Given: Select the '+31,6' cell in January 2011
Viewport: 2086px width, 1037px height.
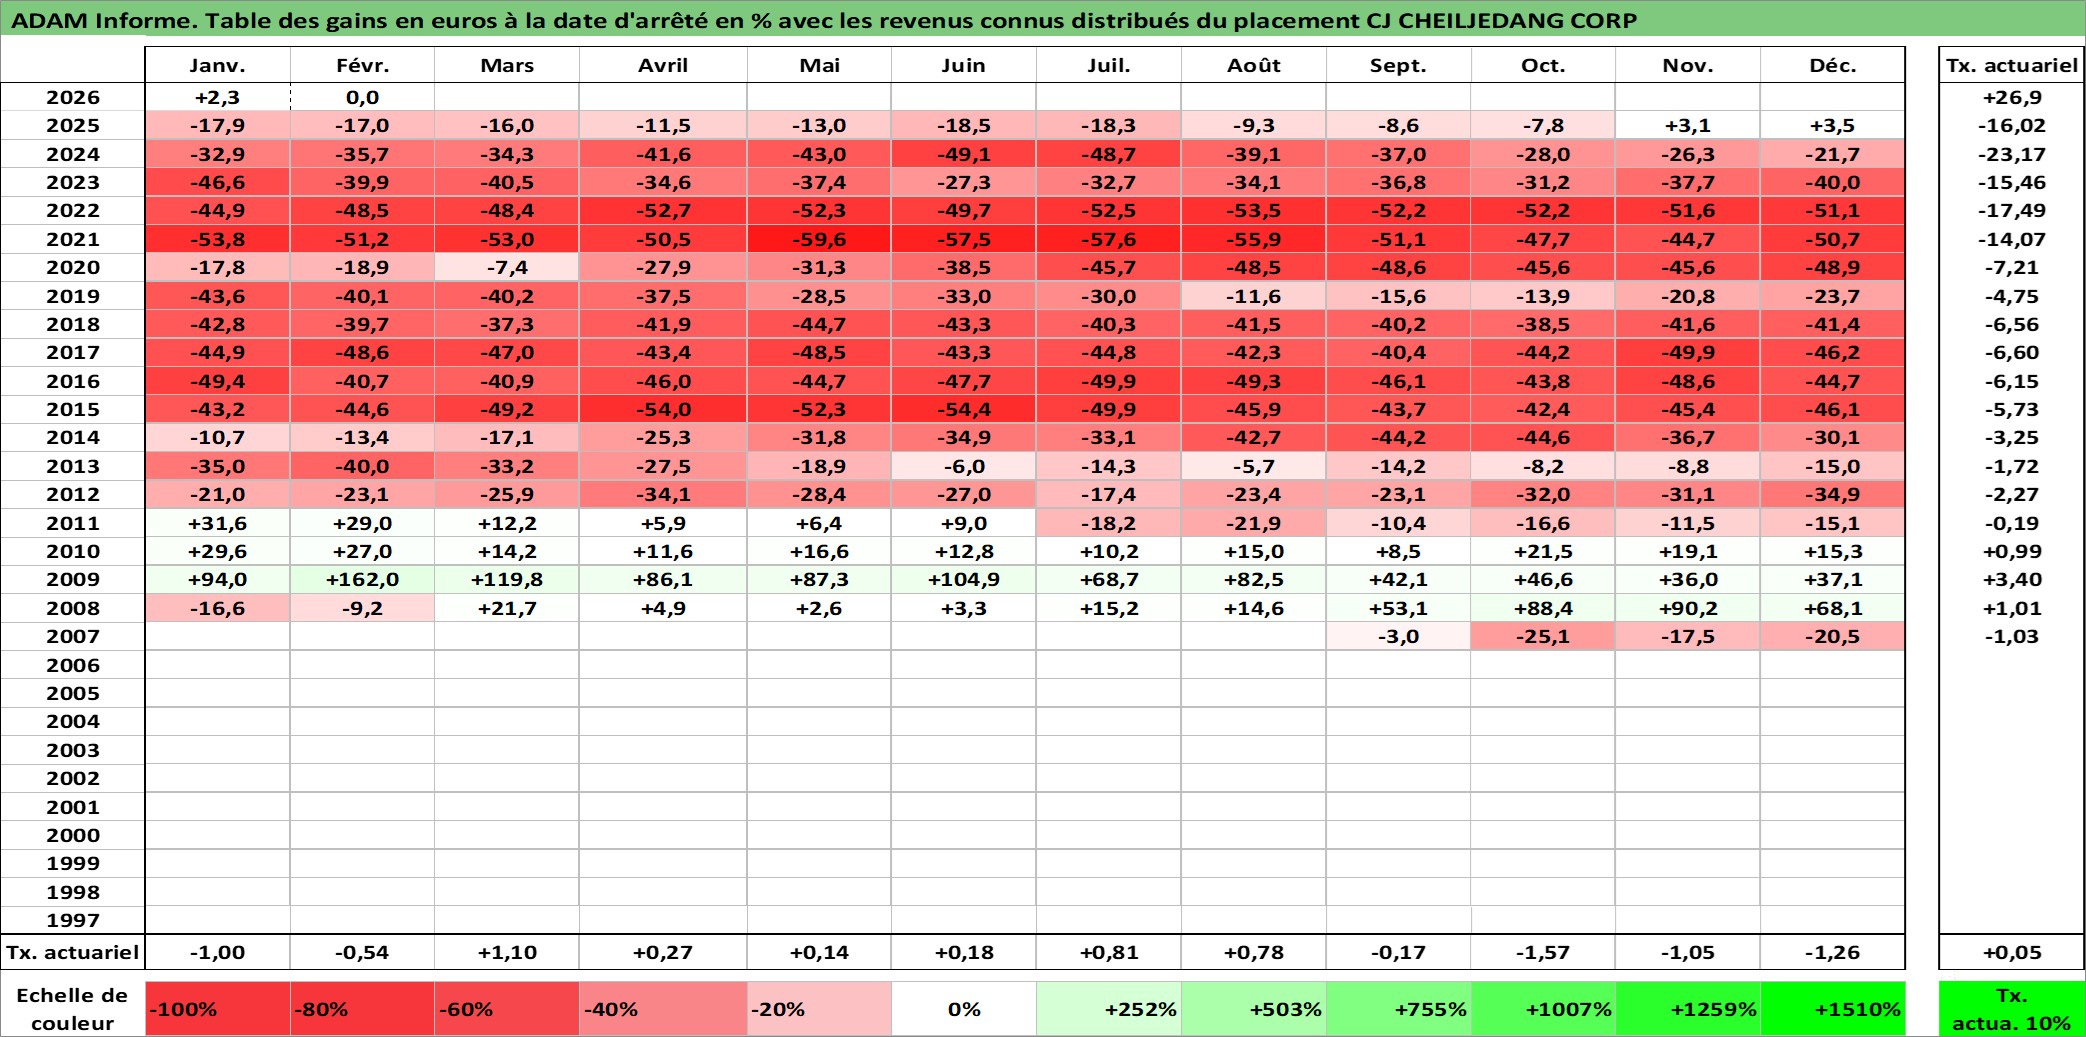Looking at the screenshot, I should [x=218, y=523].
